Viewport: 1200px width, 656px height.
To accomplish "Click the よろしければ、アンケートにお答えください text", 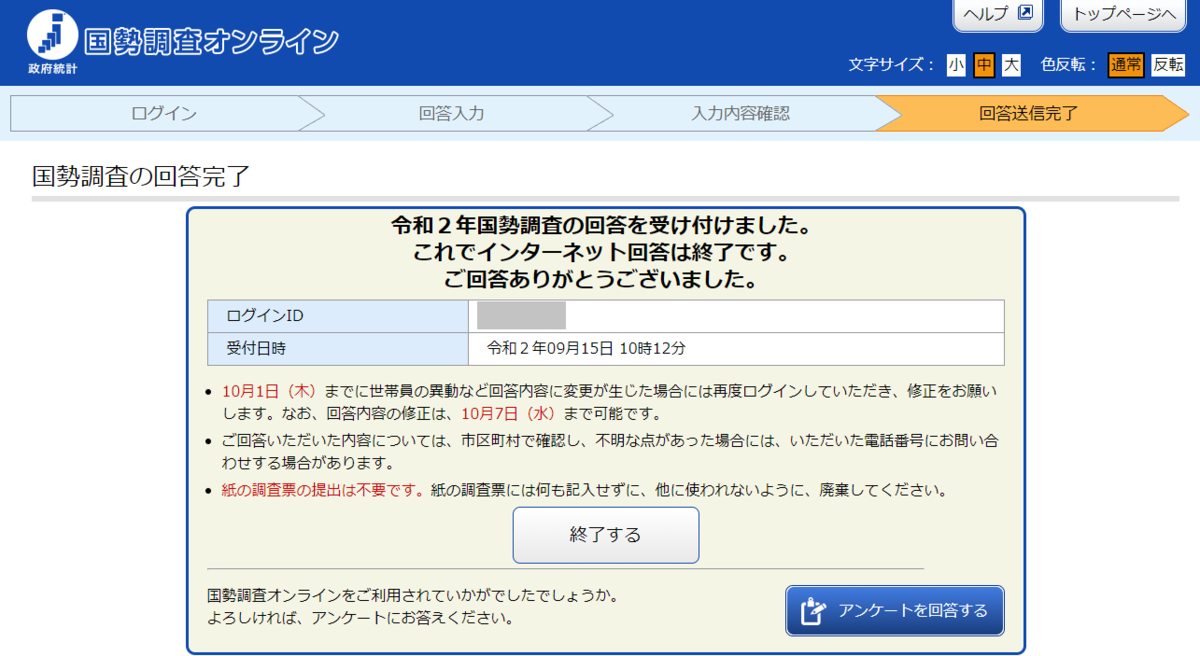I will (361, 618).
